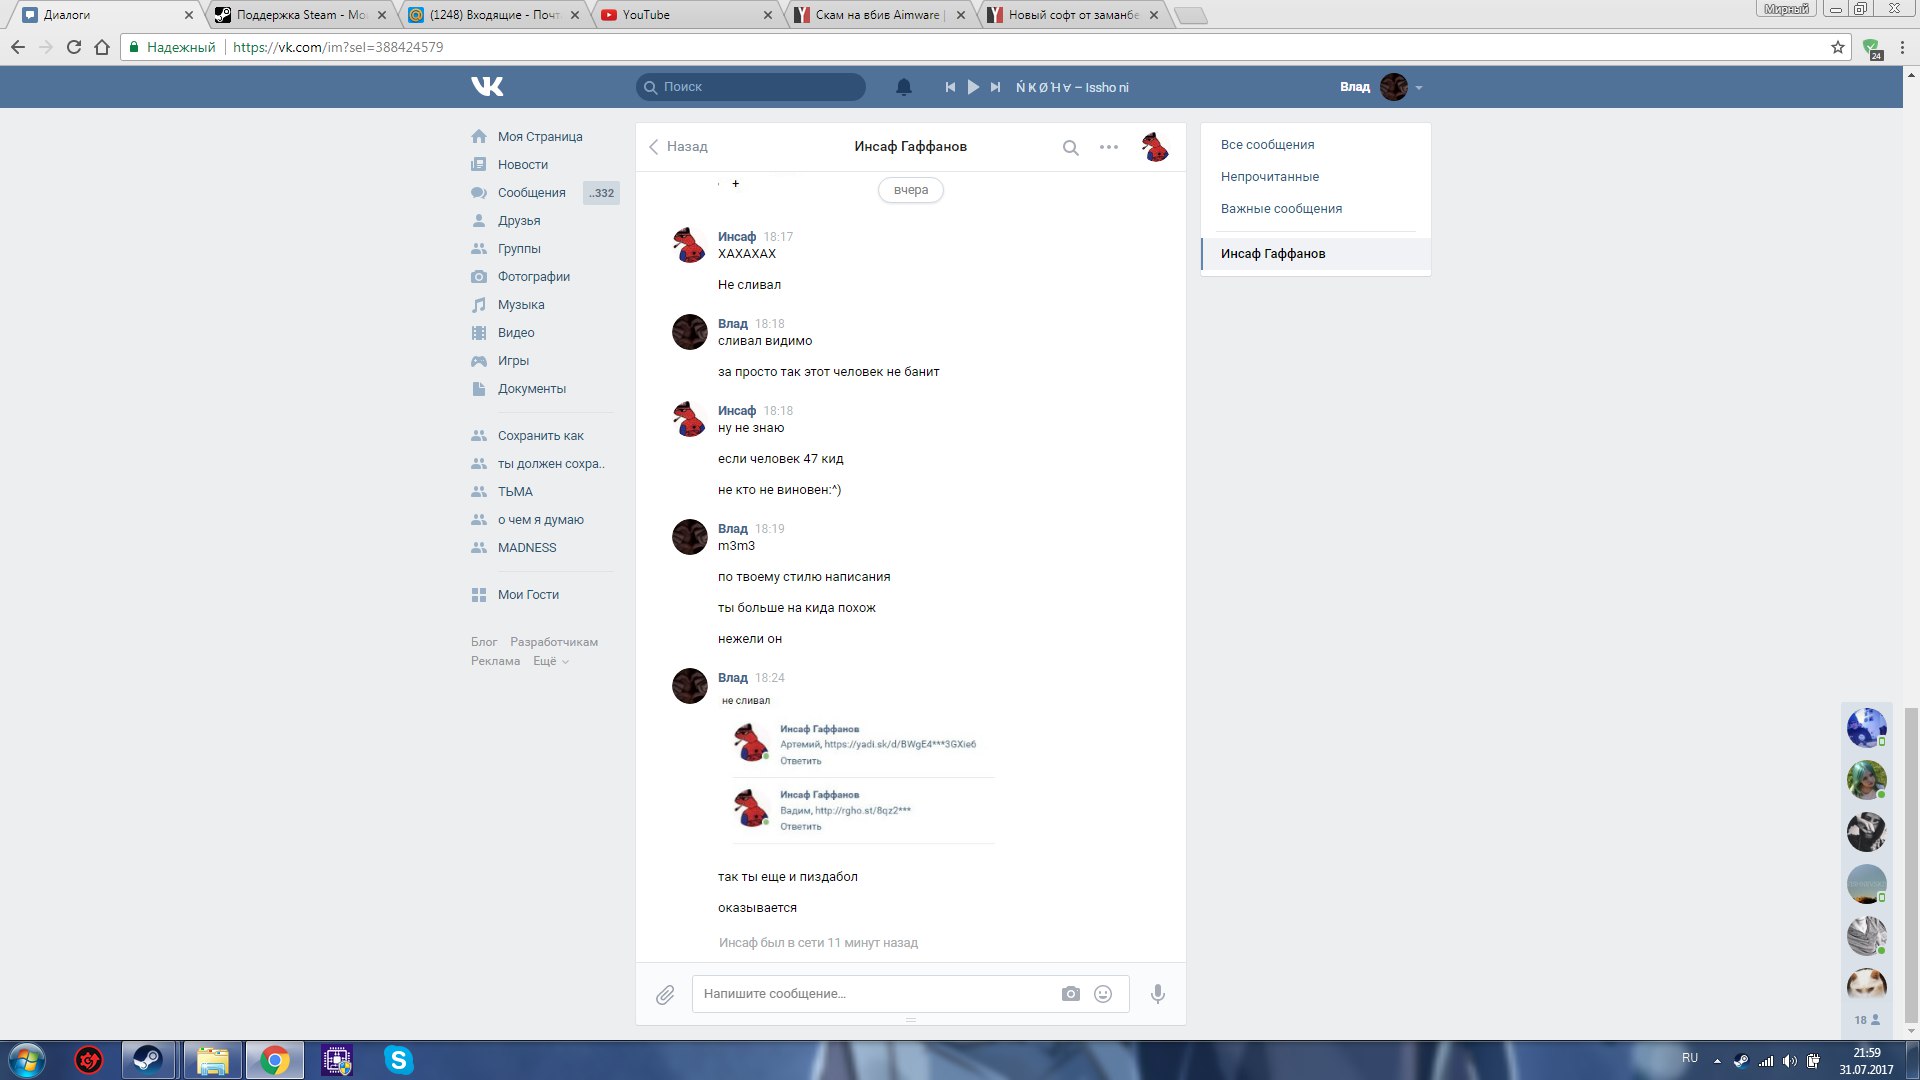The height and width of the screenshot is (1080, 1920).
Task: Skip to next track in header player
Action: click(x=995, y=87)
